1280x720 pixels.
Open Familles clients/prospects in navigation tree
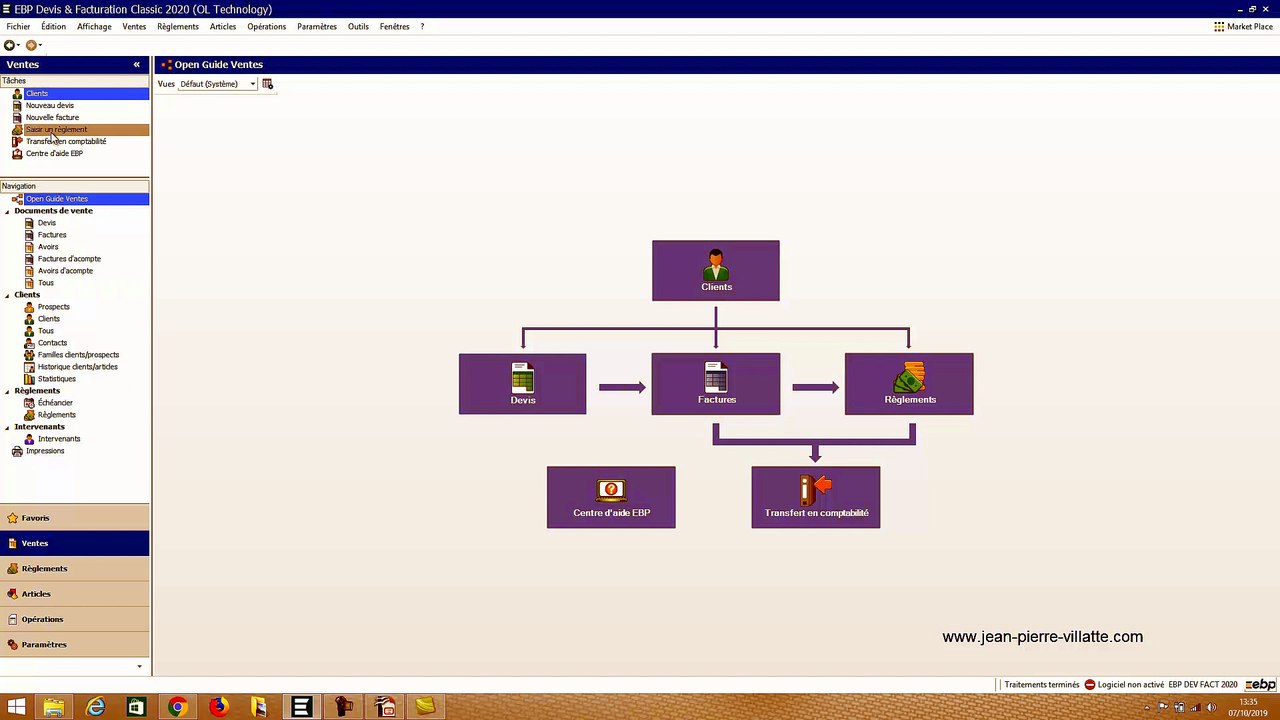[x=78, y=355]
